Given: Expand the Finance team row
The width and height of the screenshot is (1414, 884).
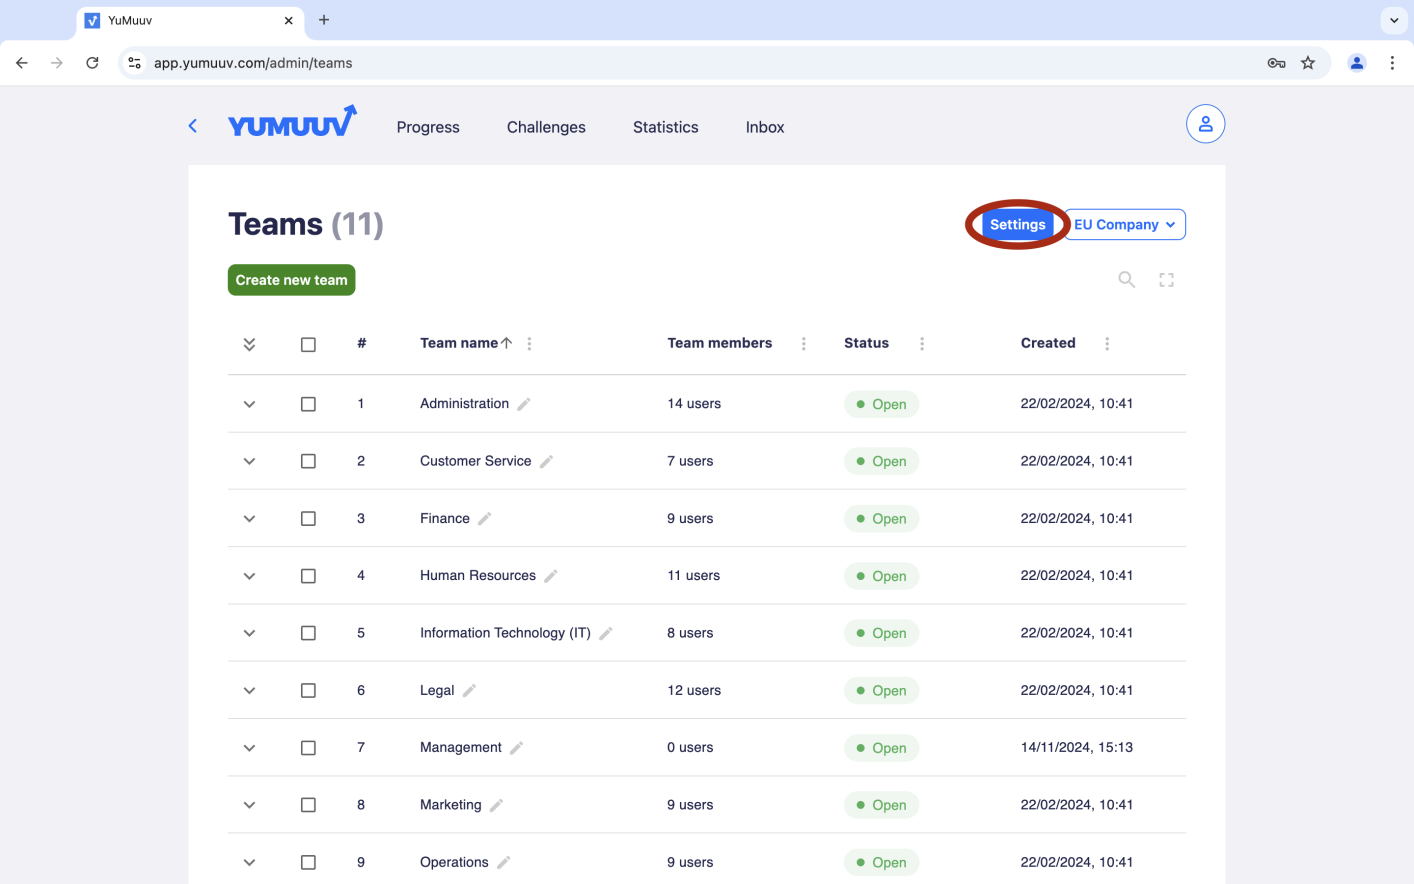Looking at the screenshot, I should [249, 519].
